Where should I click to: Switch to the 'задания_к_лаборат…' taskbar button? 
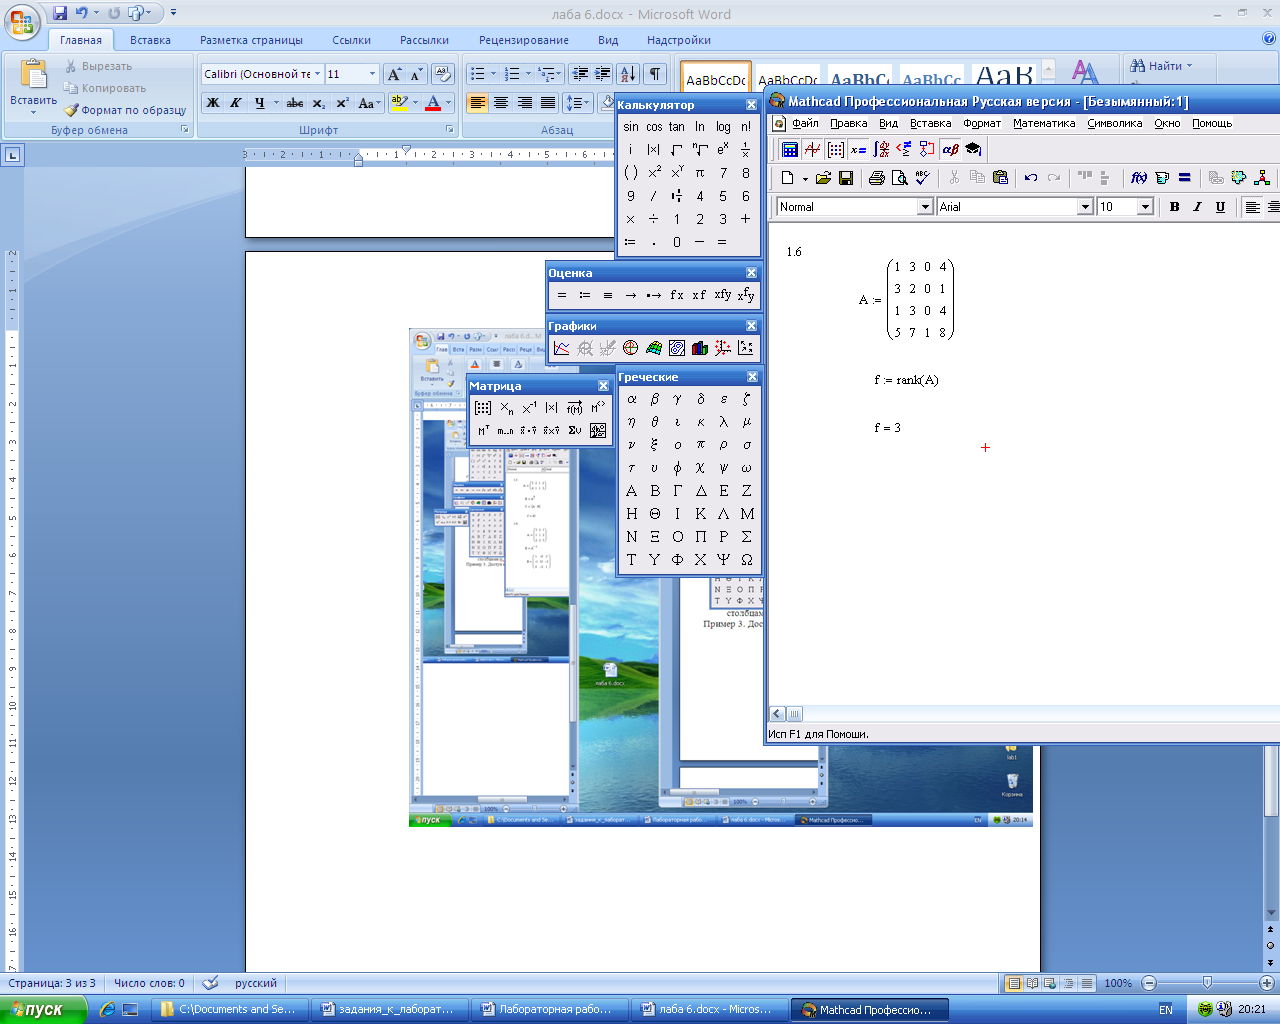388,1010
